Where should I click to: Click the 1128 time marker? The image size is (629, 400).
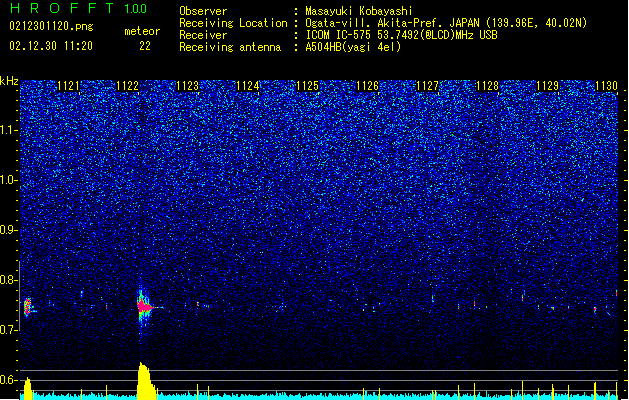coord(487,86)
